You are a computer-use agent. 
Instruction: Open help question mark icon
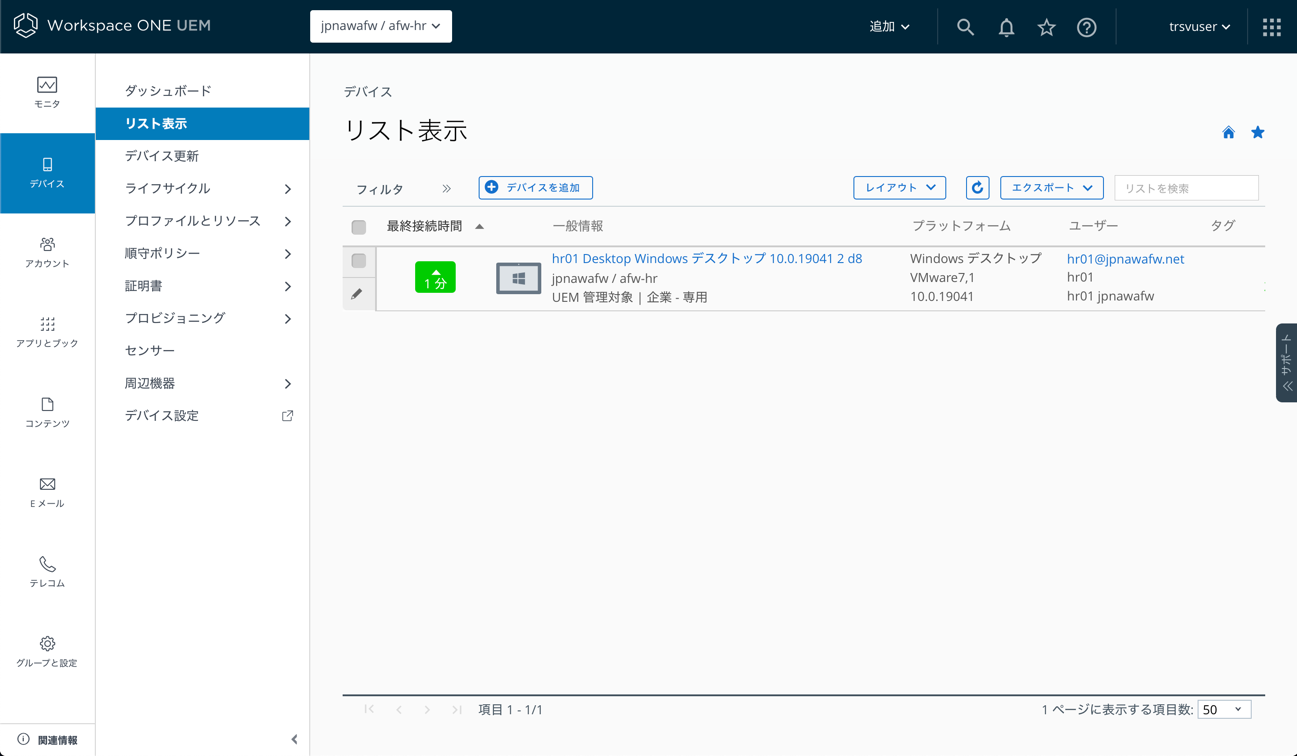(1087, 27)
